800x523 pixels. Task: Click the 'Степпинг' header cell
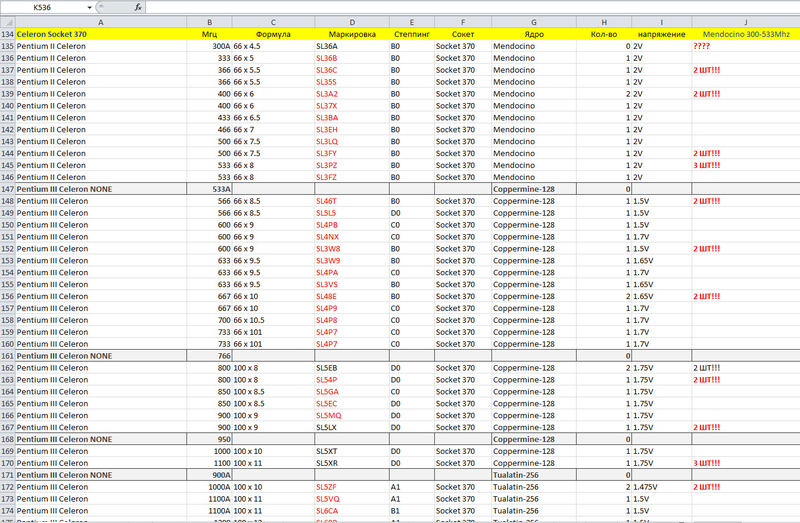point(412,34)
